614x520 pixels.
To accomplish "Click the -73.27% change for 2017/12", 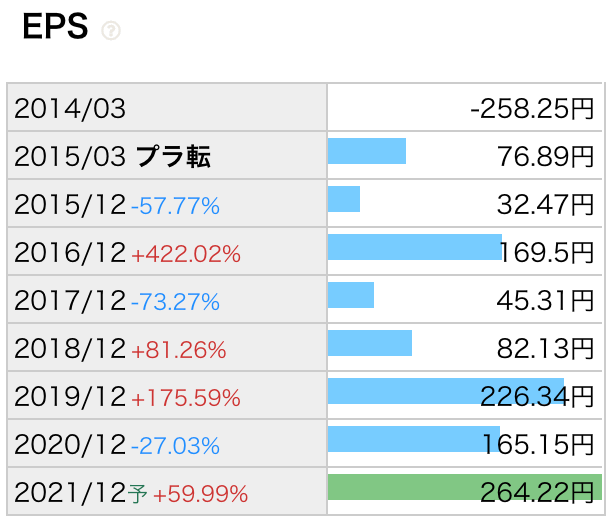I will 175,301.
